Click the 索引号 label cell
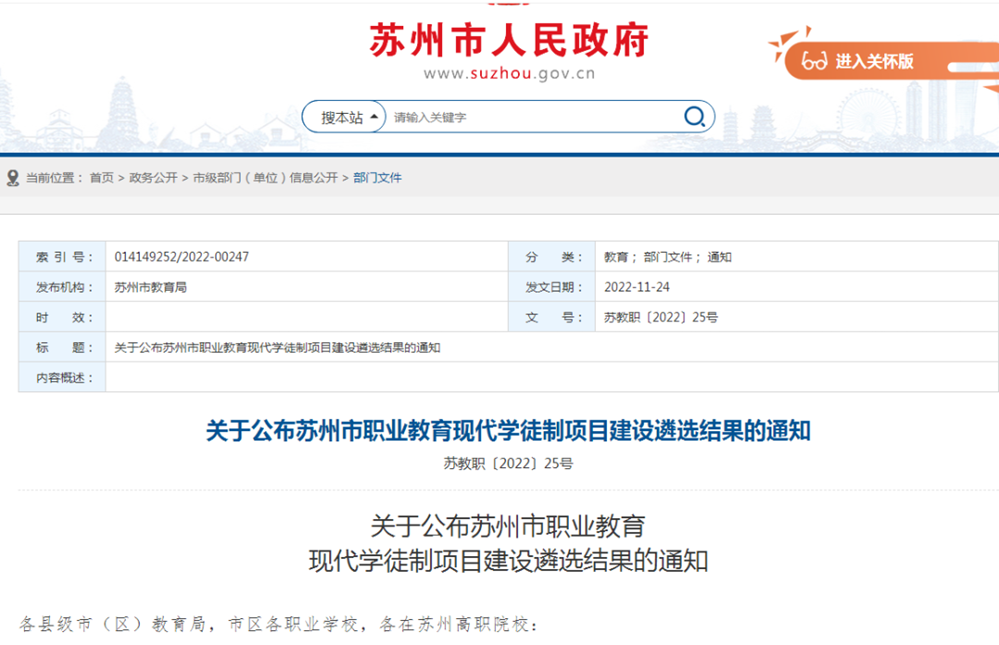Viewport: 999px width, 645px height. pyautogui.click(x=62, y=257)
